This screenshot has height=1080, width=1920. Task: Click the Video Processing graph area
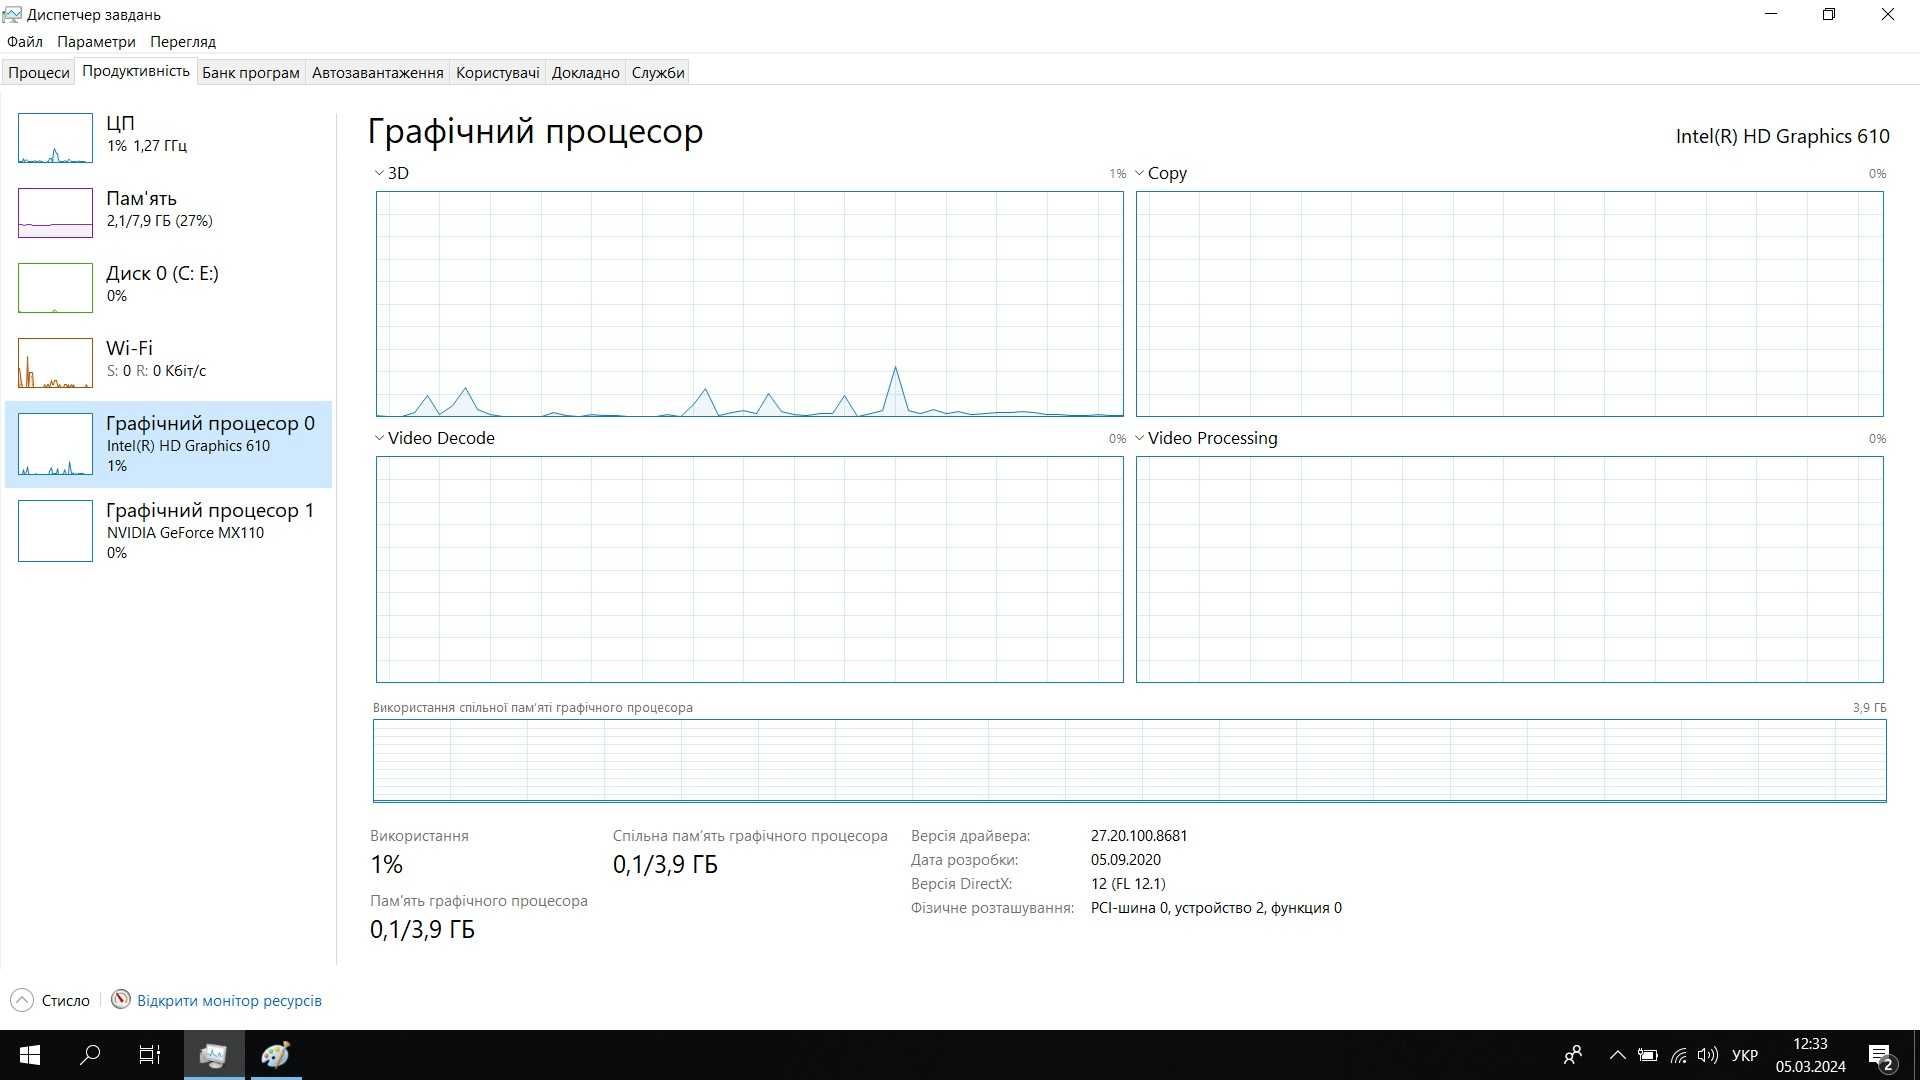pos(1510,570)
